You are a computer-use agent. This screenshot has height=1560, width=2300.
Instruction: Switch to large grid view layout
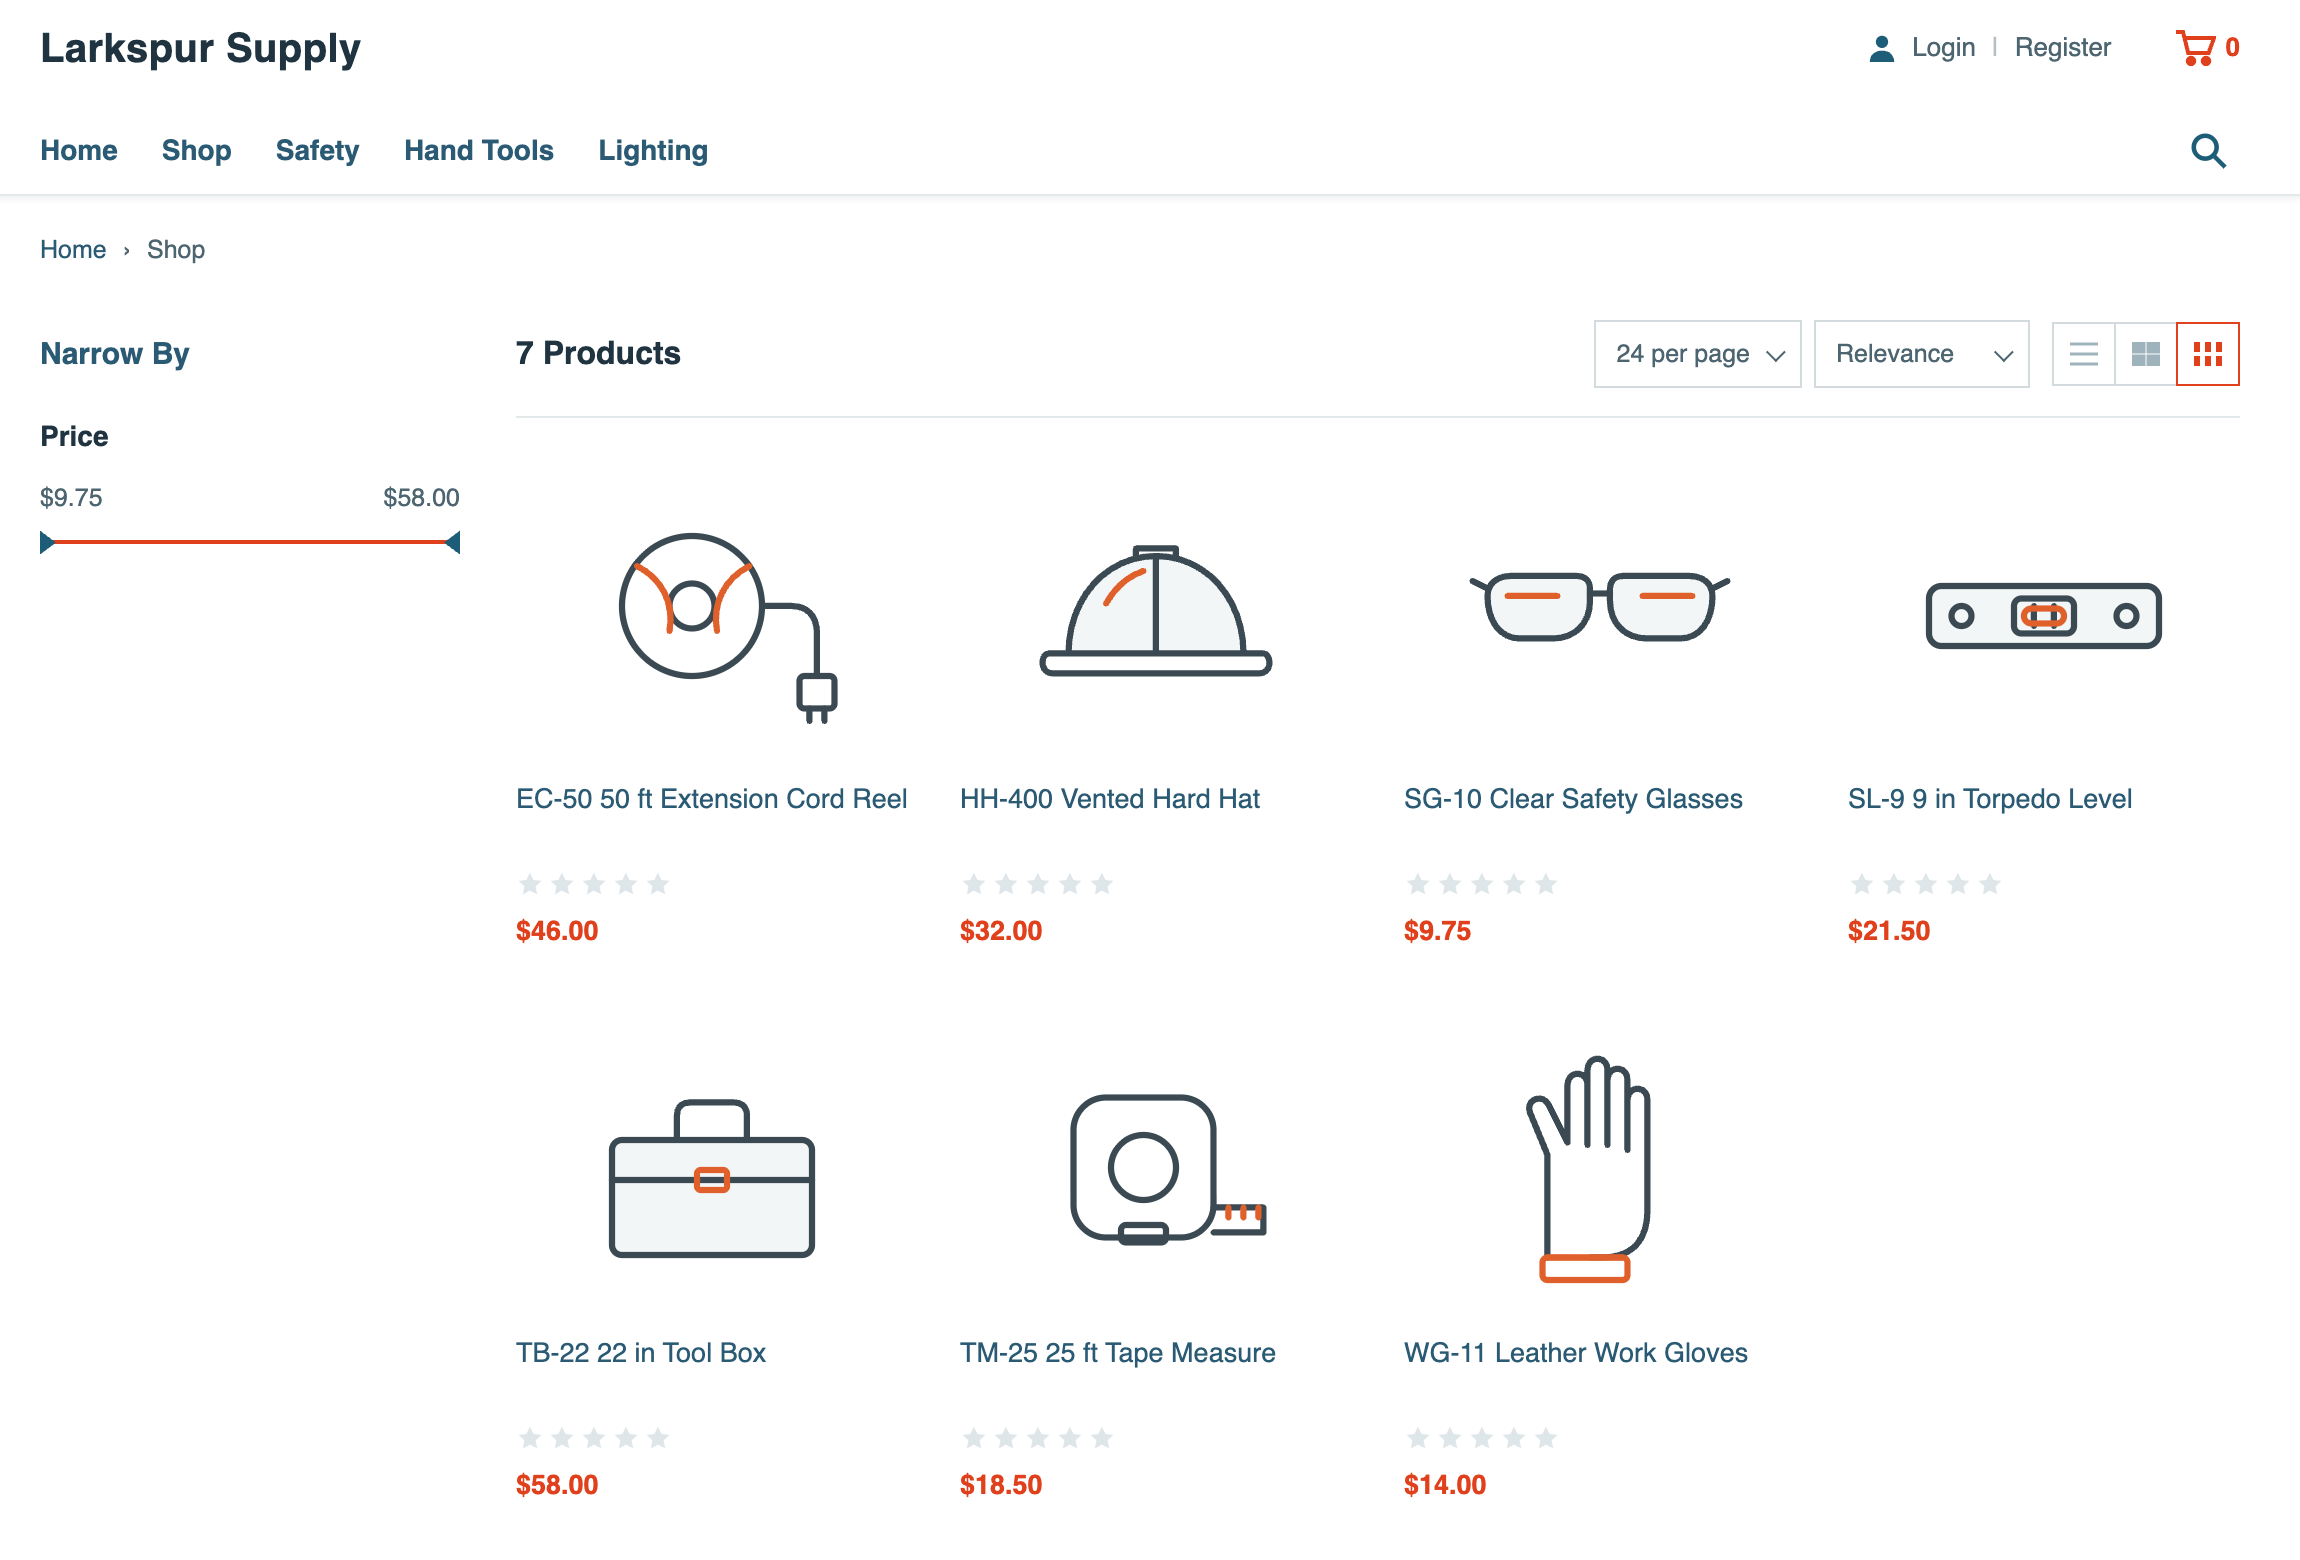tap(2146, 354)
